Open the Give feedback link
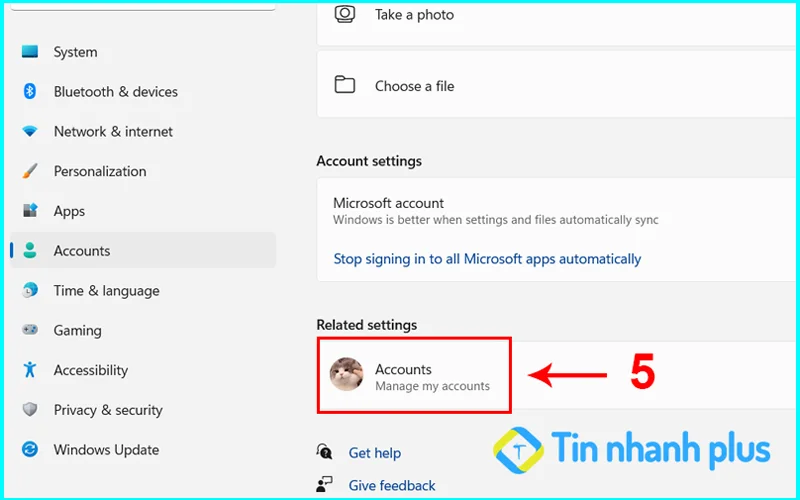This screenshot has height=500, width=800. [x=392, y=485]
